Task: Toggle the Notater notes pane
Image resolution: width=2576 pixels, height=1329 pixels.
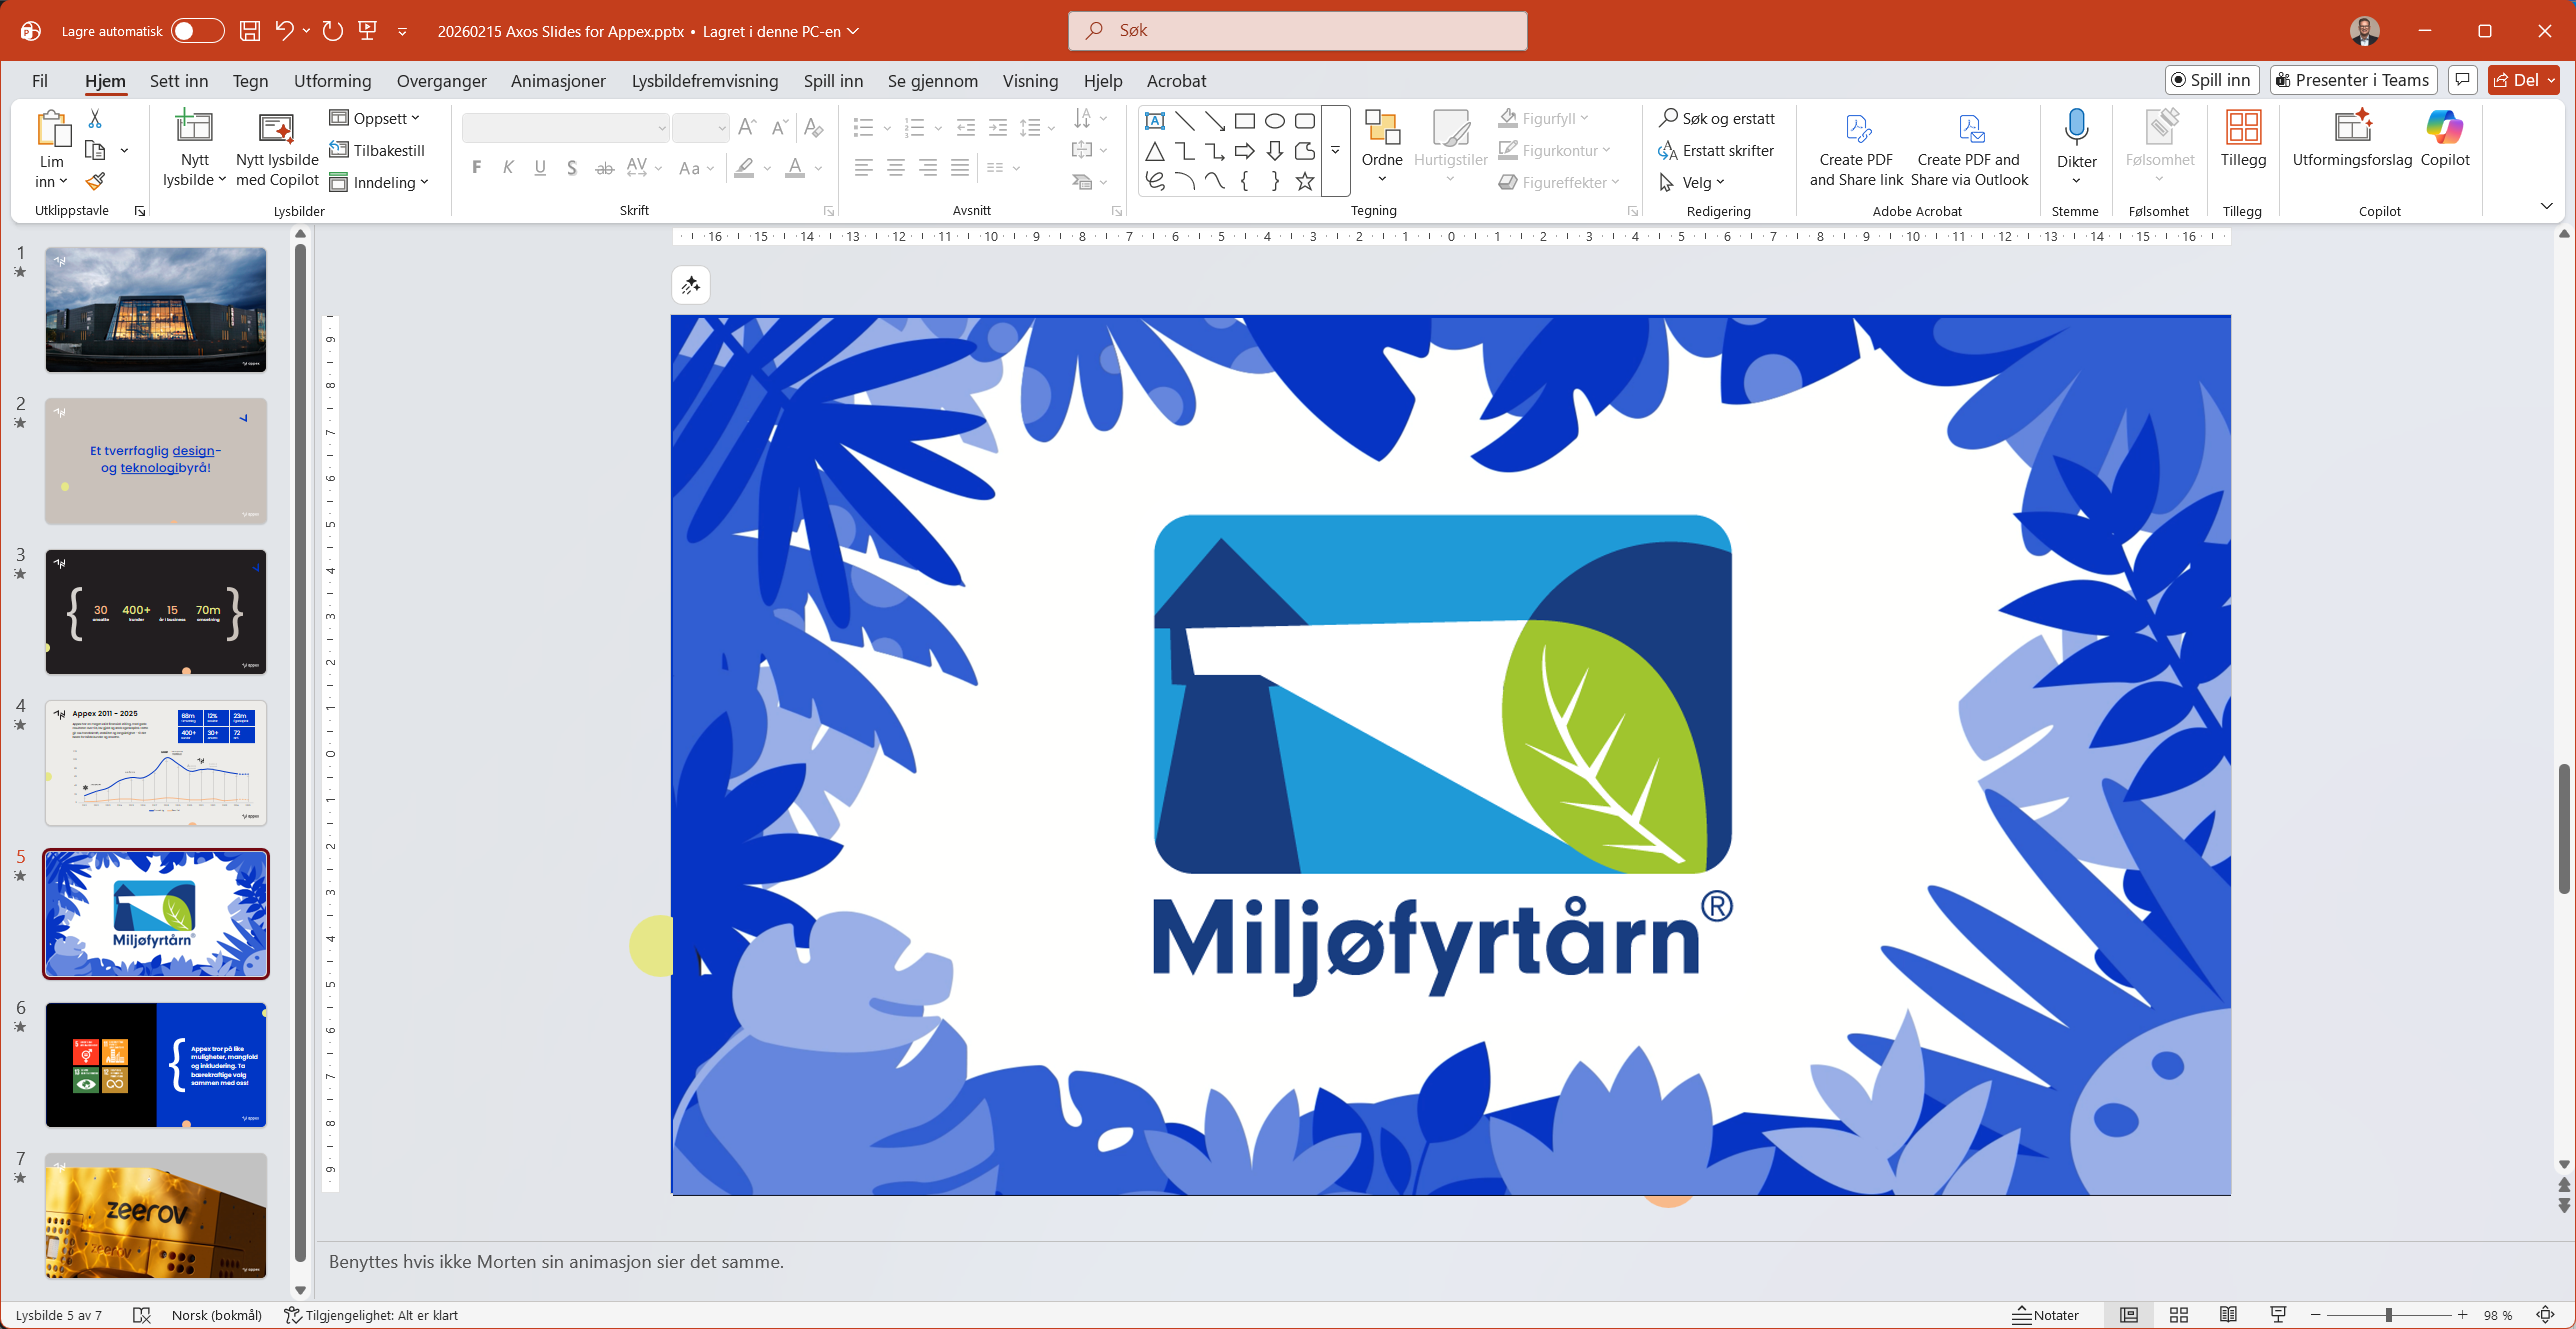Action: point(2045,1315)
